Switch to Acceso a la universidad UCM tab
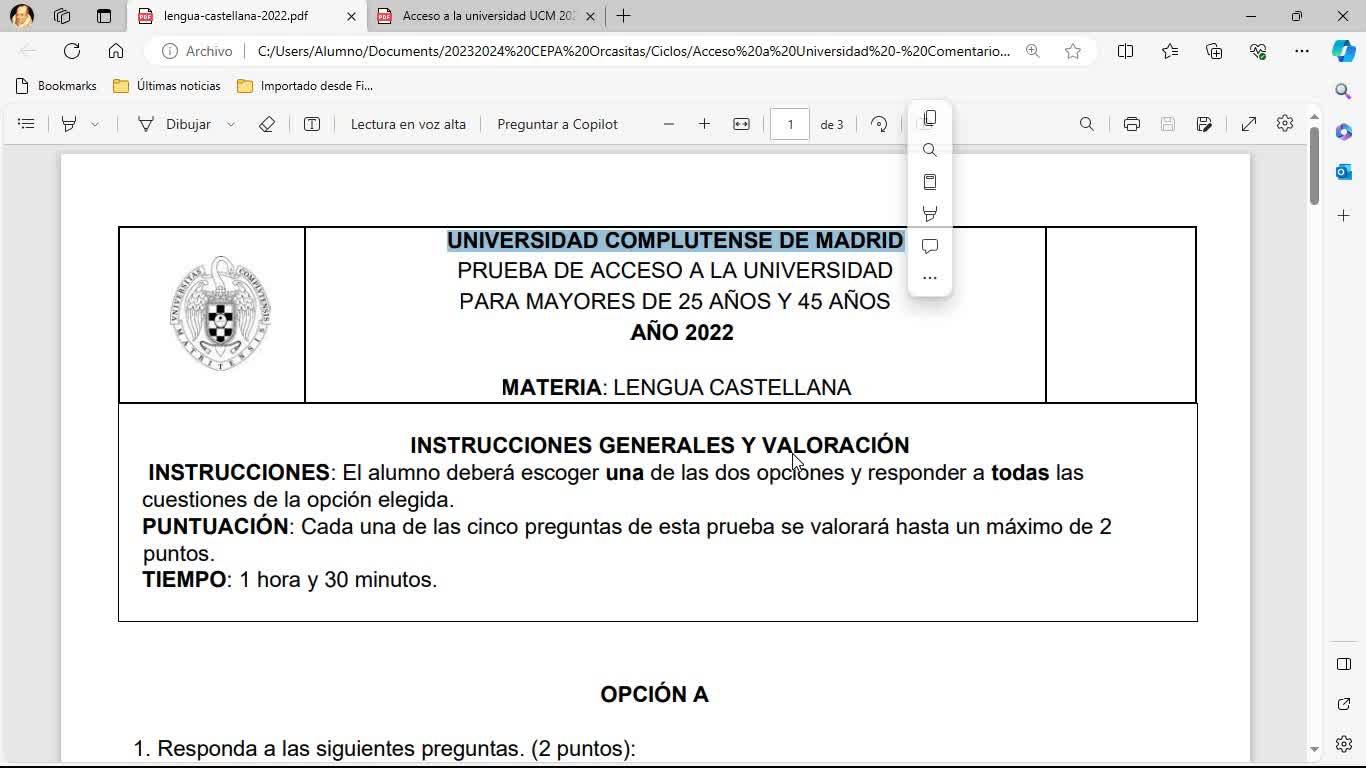Screen dimensions: 1366x768 click(488, 16)
